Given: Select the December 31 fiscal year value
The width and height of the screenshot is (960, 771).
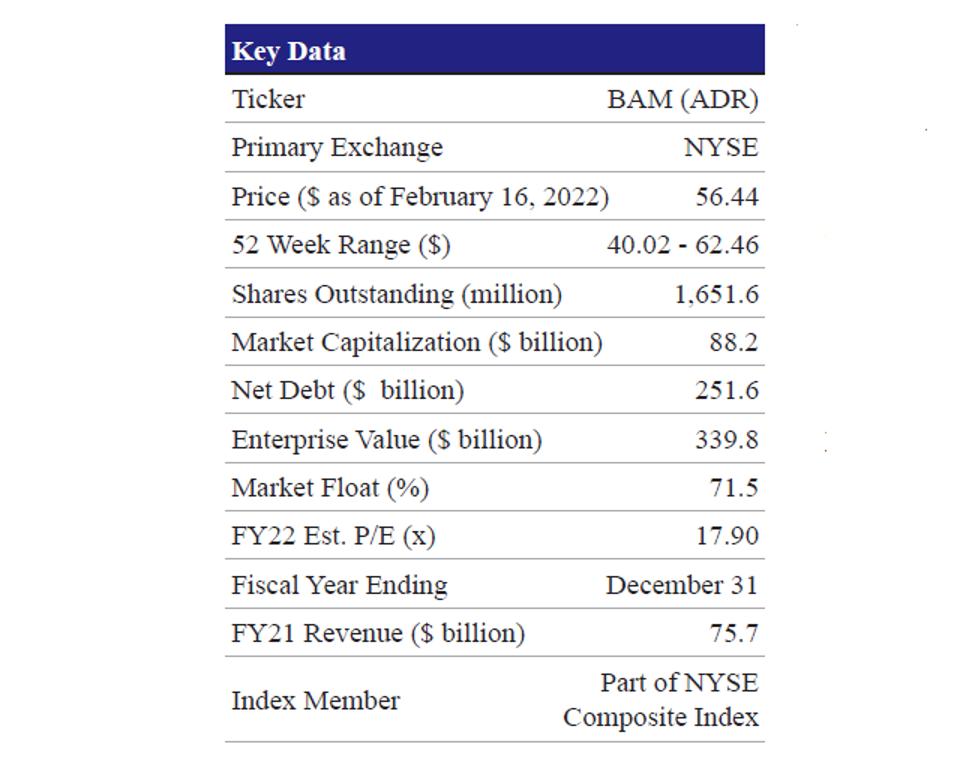Looking at the screenshot, I should tap(682, 585).
